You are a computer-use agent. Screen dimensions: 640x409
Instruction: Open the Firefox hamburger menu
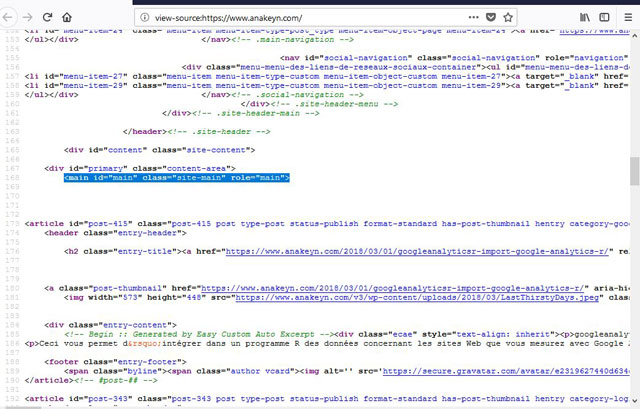pos(629,17)
